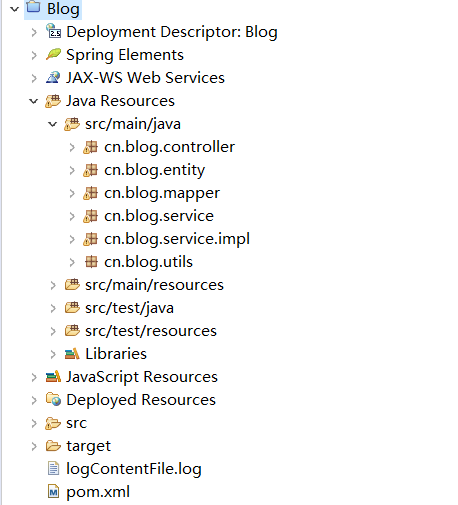Select 'Deployment Descriptor: Blog' text

pos(172,32)
